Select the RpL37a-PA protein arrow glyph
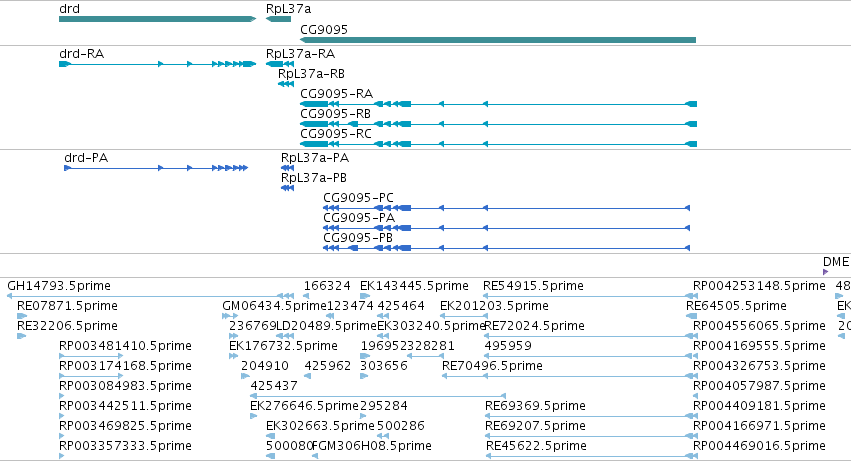Image resolution: width=851 pixels, height=461 pixels. (x=288, y=168)
